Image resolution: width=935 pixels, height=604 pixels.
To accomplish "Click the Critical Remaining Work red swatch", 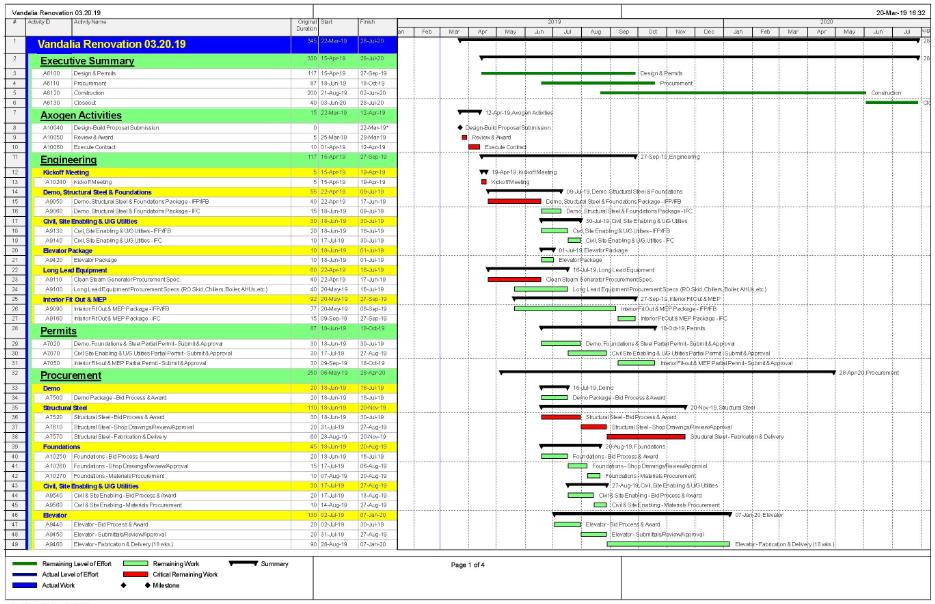I will (140, 575).
